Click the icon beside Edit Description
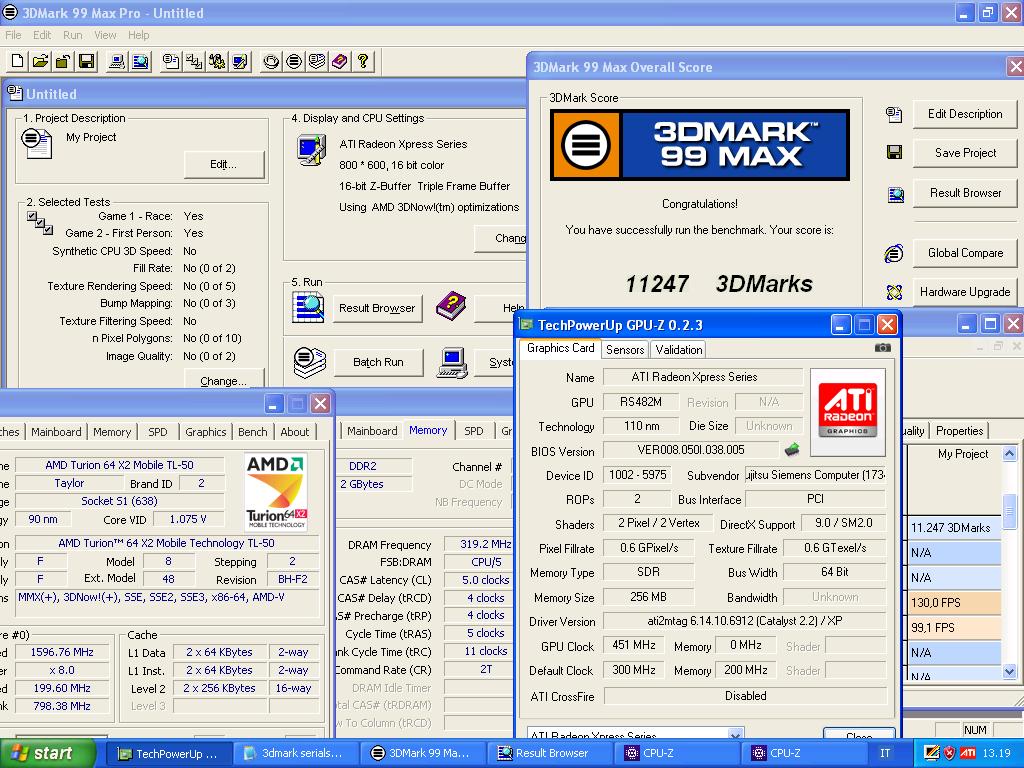Viewport: 1024px width, 768px height. pos(893,115)
